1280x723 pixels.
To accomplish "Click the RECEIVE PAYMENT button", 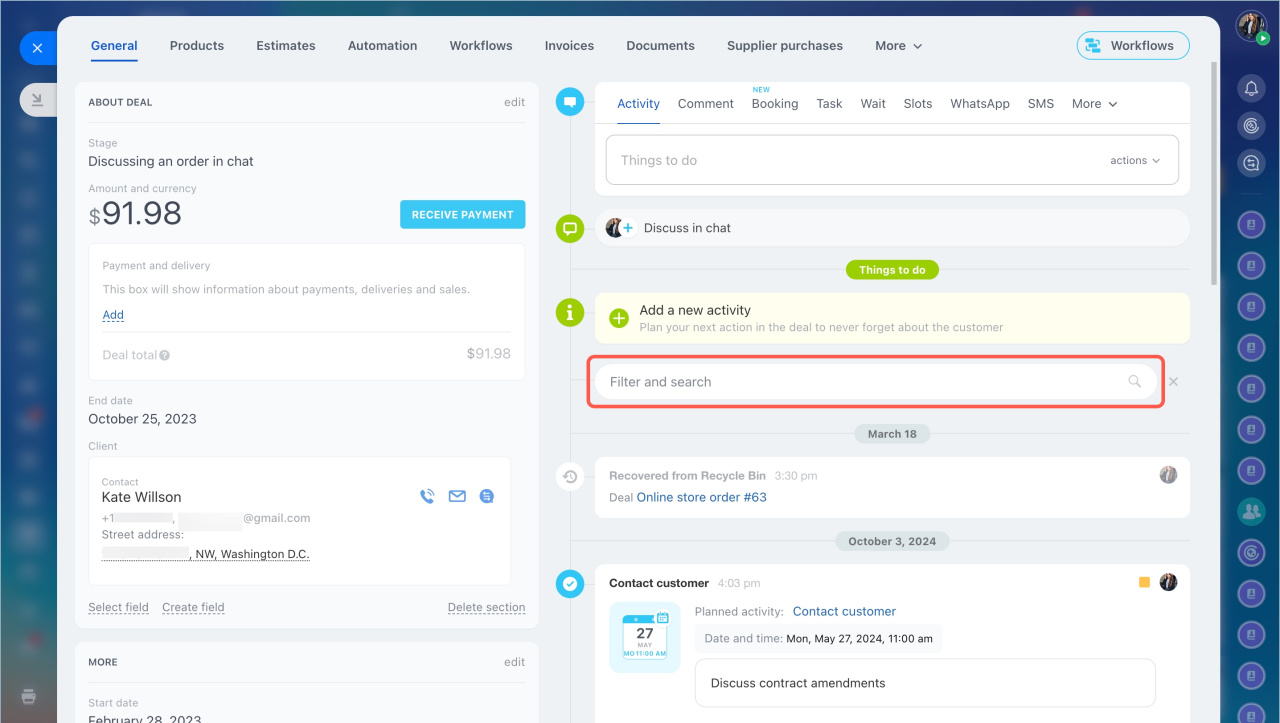I will tap(462, 214).
